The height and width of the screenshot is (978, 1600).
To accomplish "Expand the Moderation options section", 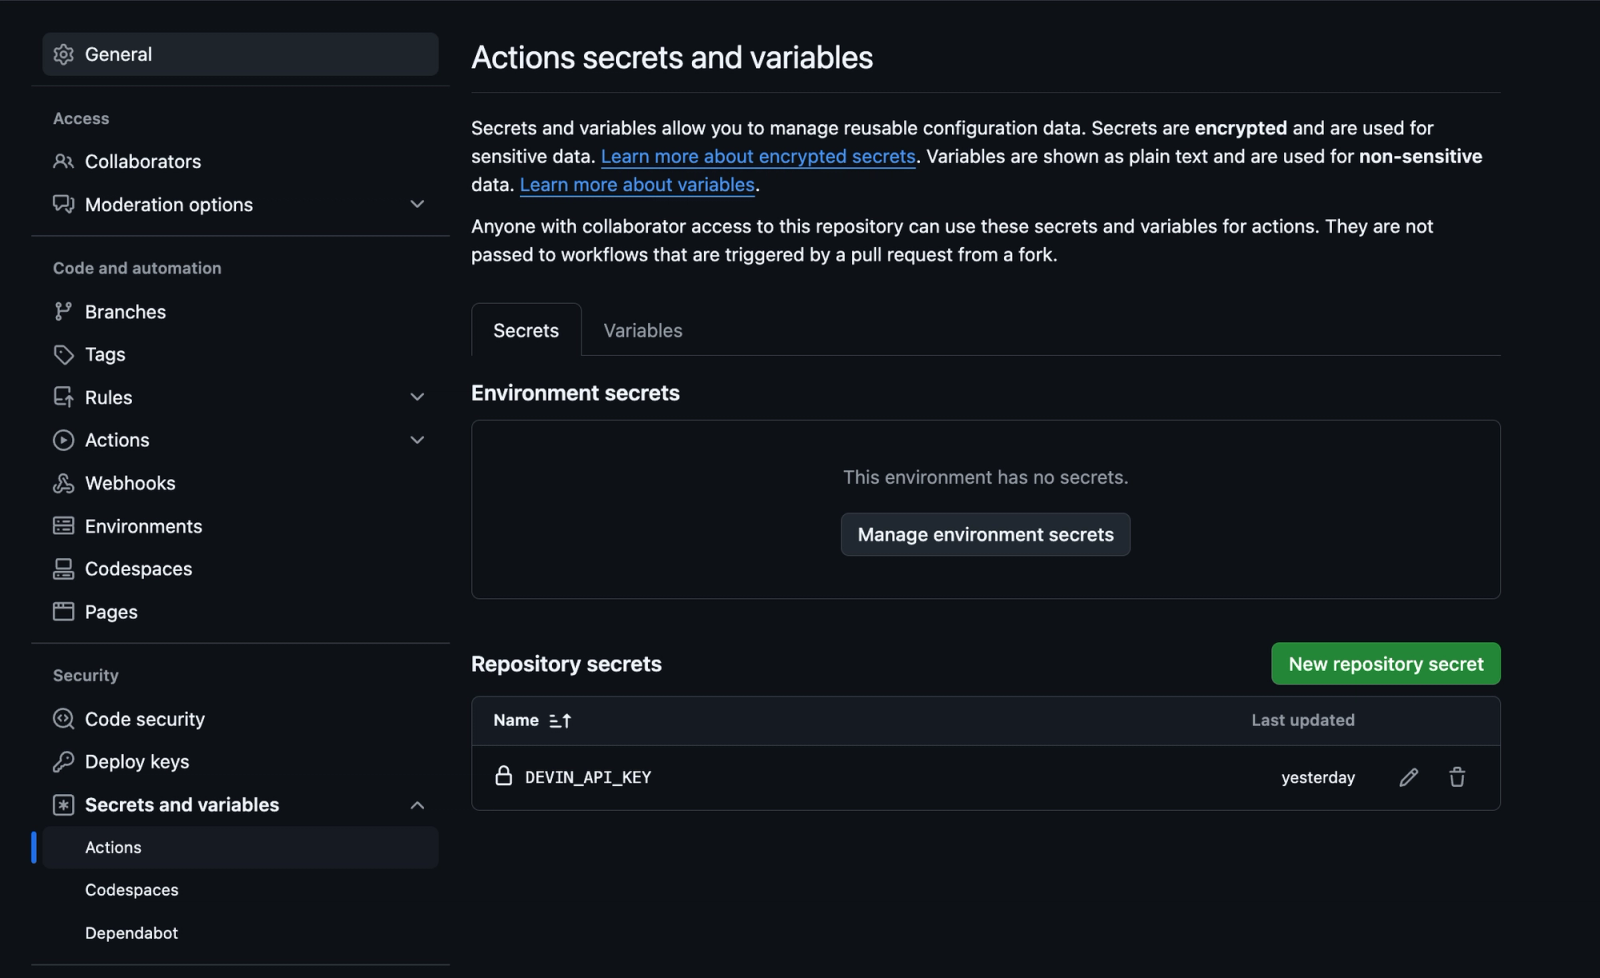I will coord(417,205).
